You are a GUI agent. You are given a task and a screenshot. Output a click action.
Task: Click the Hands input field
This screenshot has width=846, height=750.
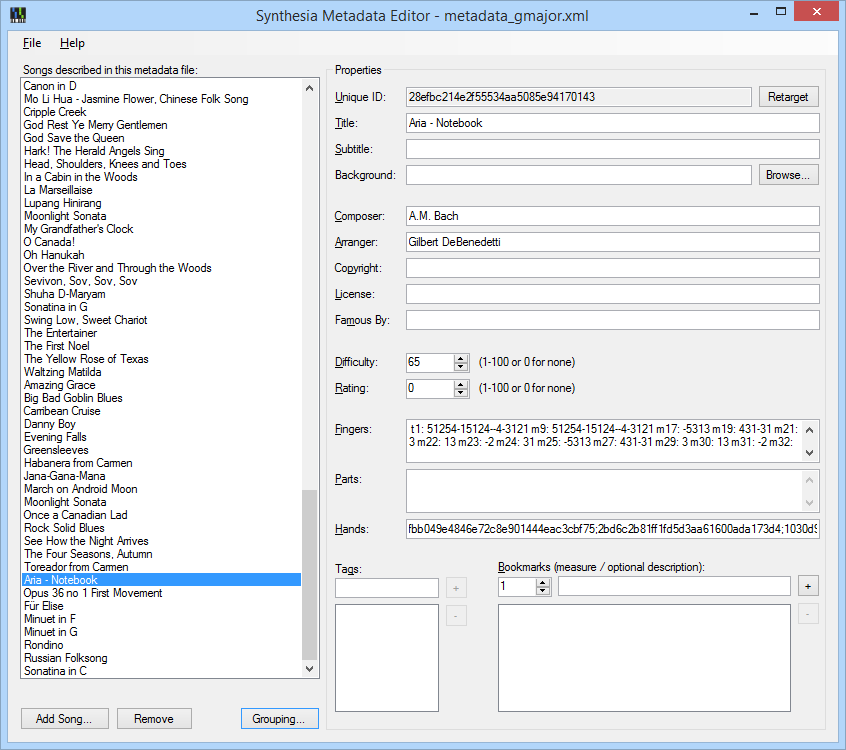coord(612,529)
